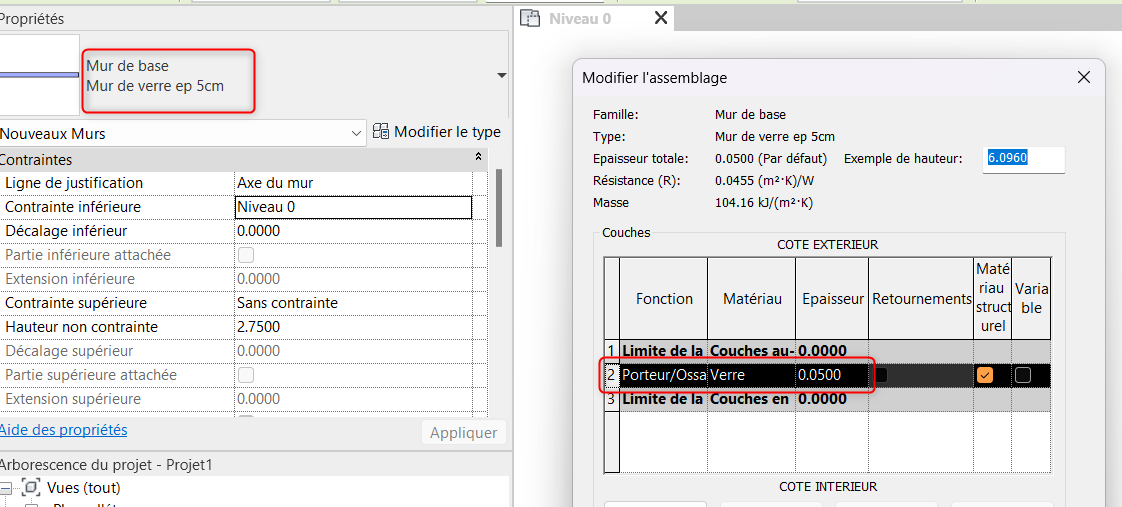Click the wall type preview thumbnail
The height and width of the screenshot is (507, 1122).
(x=39, y=74)
